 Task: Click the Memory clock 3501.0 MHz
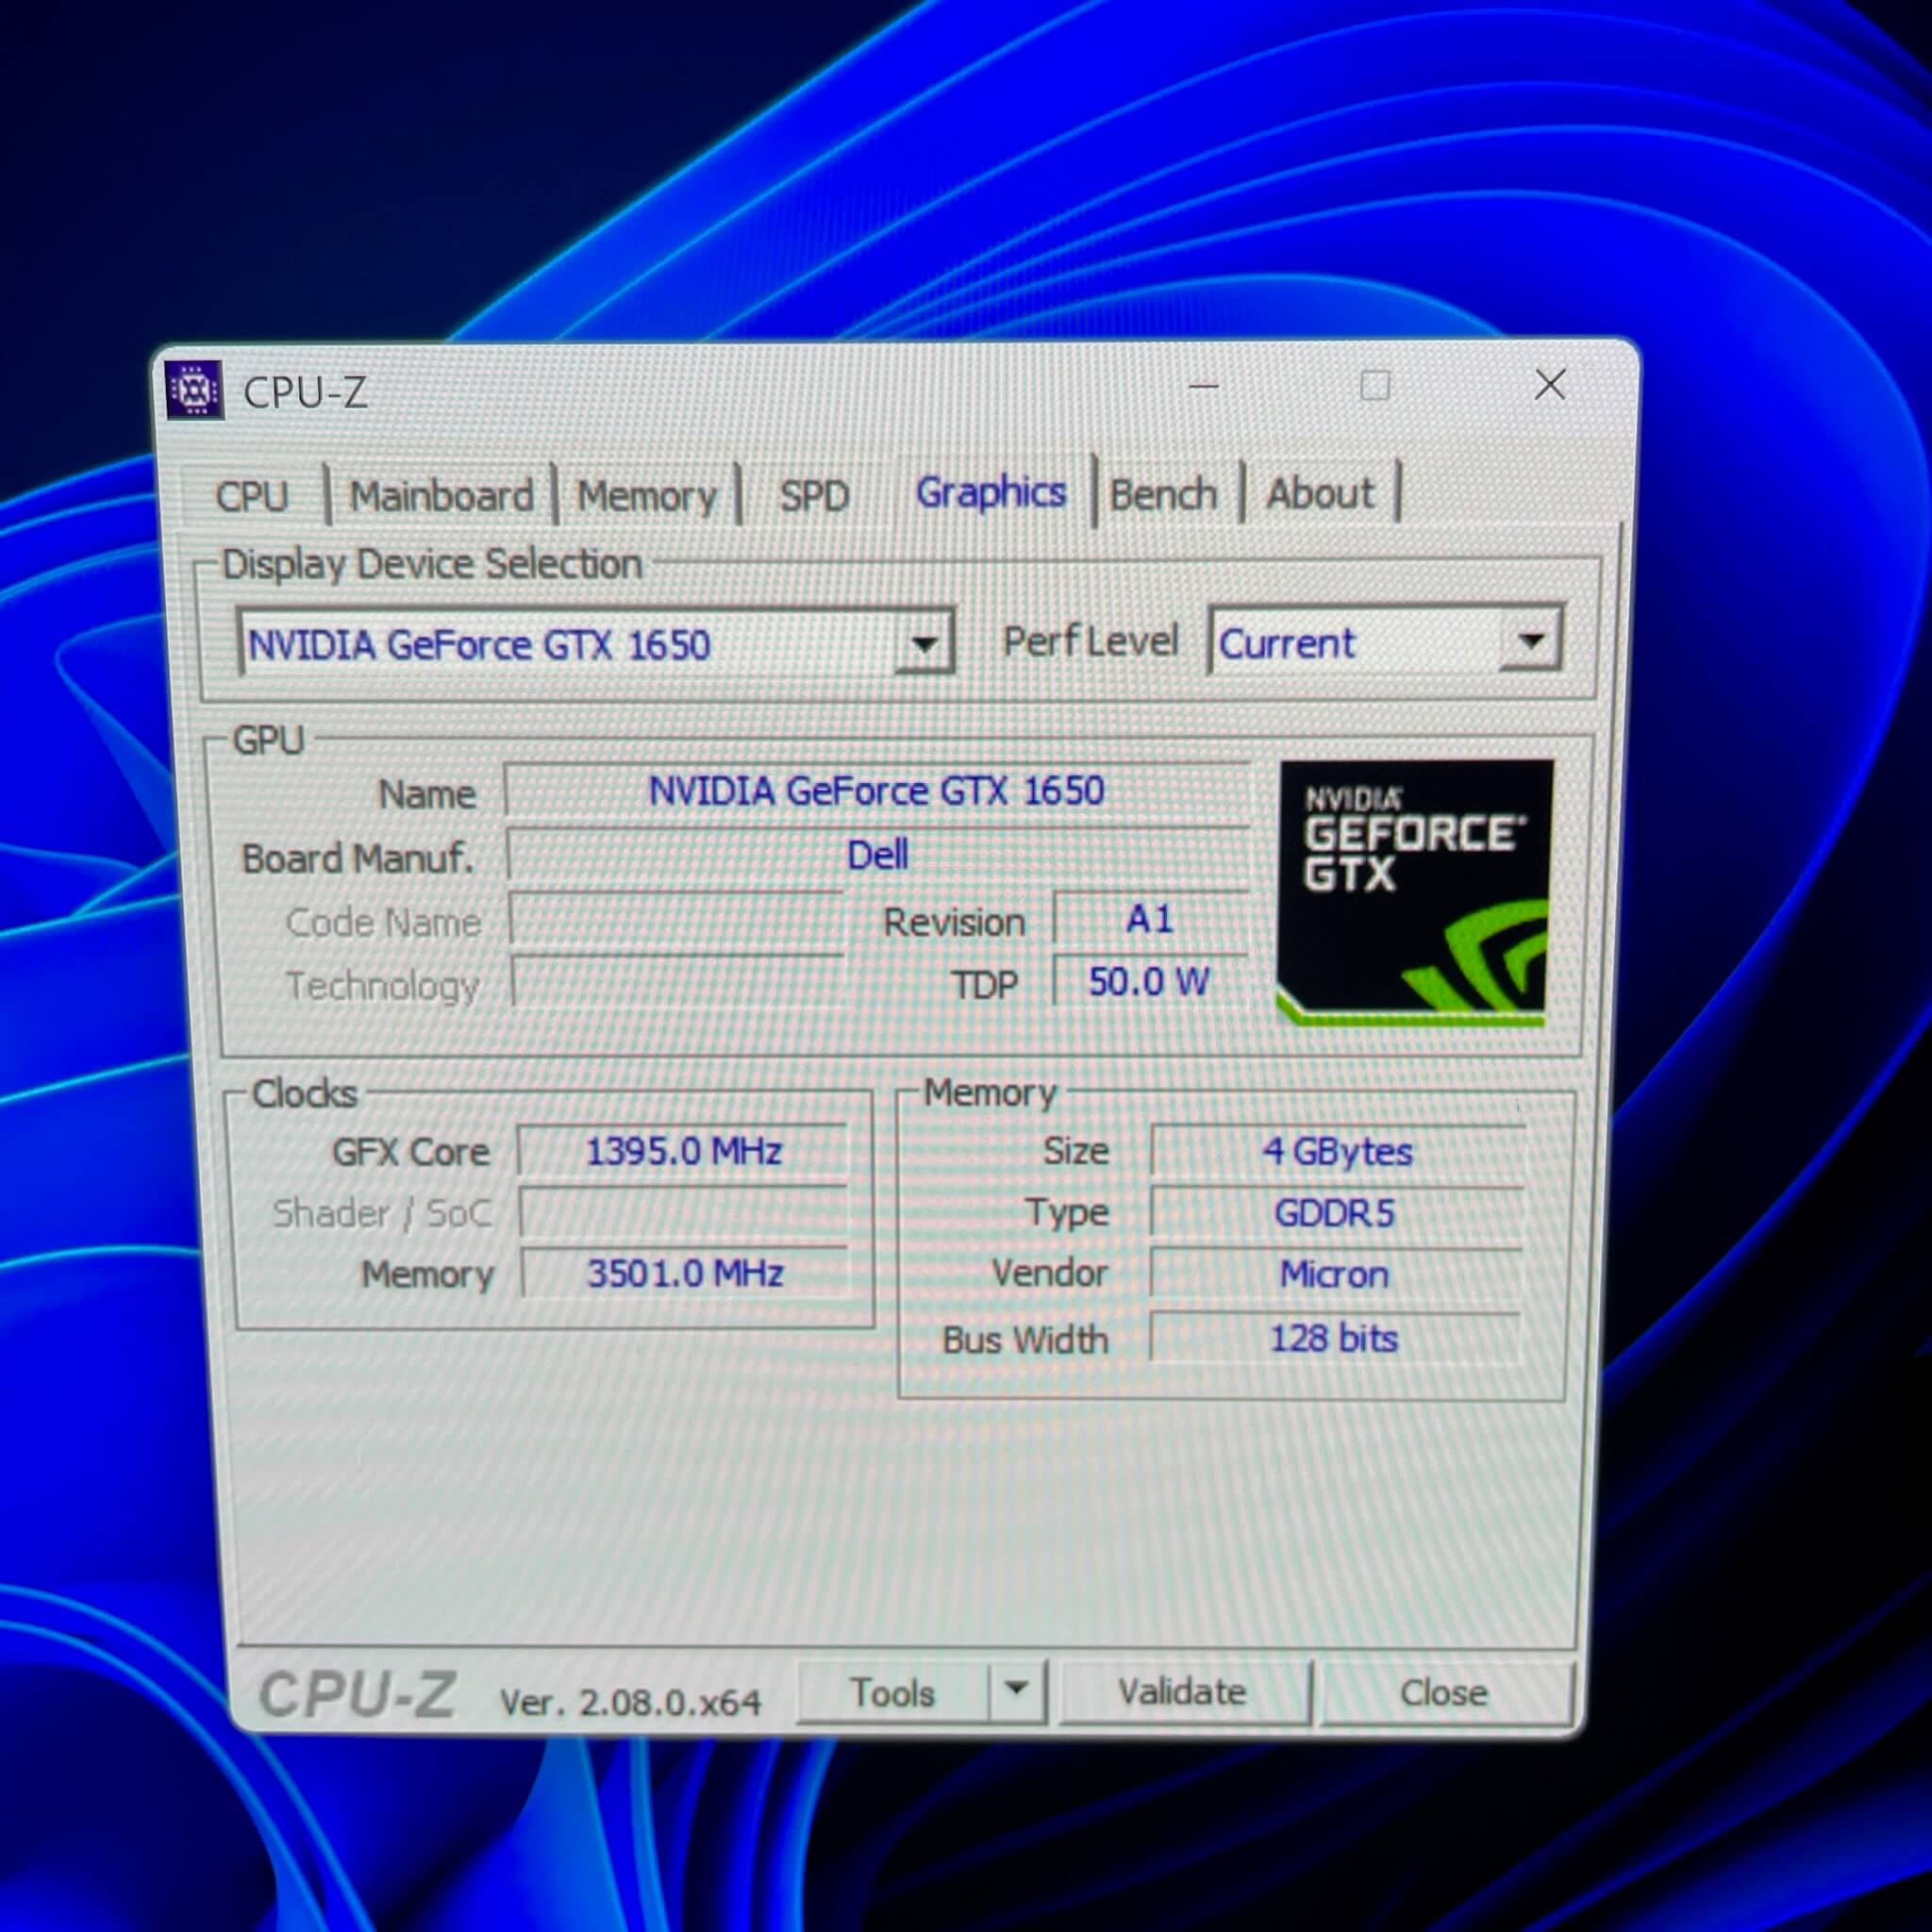[685, 1273]
